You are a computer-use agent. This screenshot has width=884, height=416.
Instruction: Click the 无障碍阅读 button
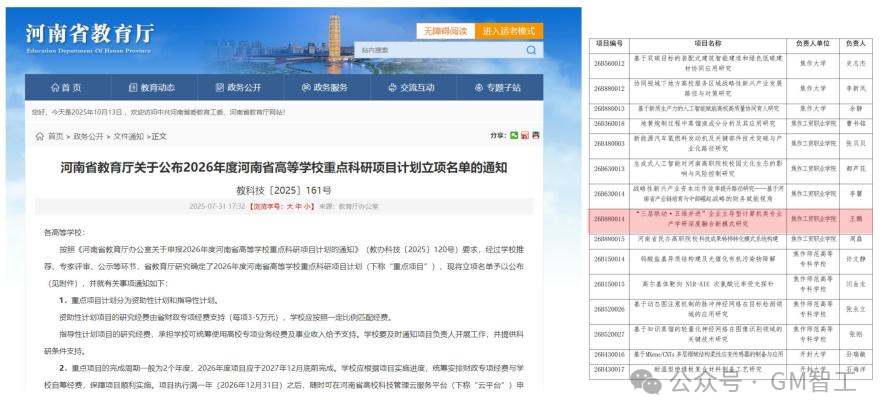click(x=445, y=31)
